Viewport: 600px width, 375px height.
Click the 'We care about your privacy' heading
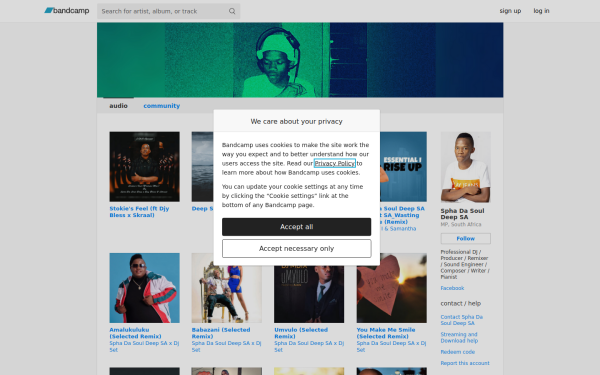click(297, 121)
